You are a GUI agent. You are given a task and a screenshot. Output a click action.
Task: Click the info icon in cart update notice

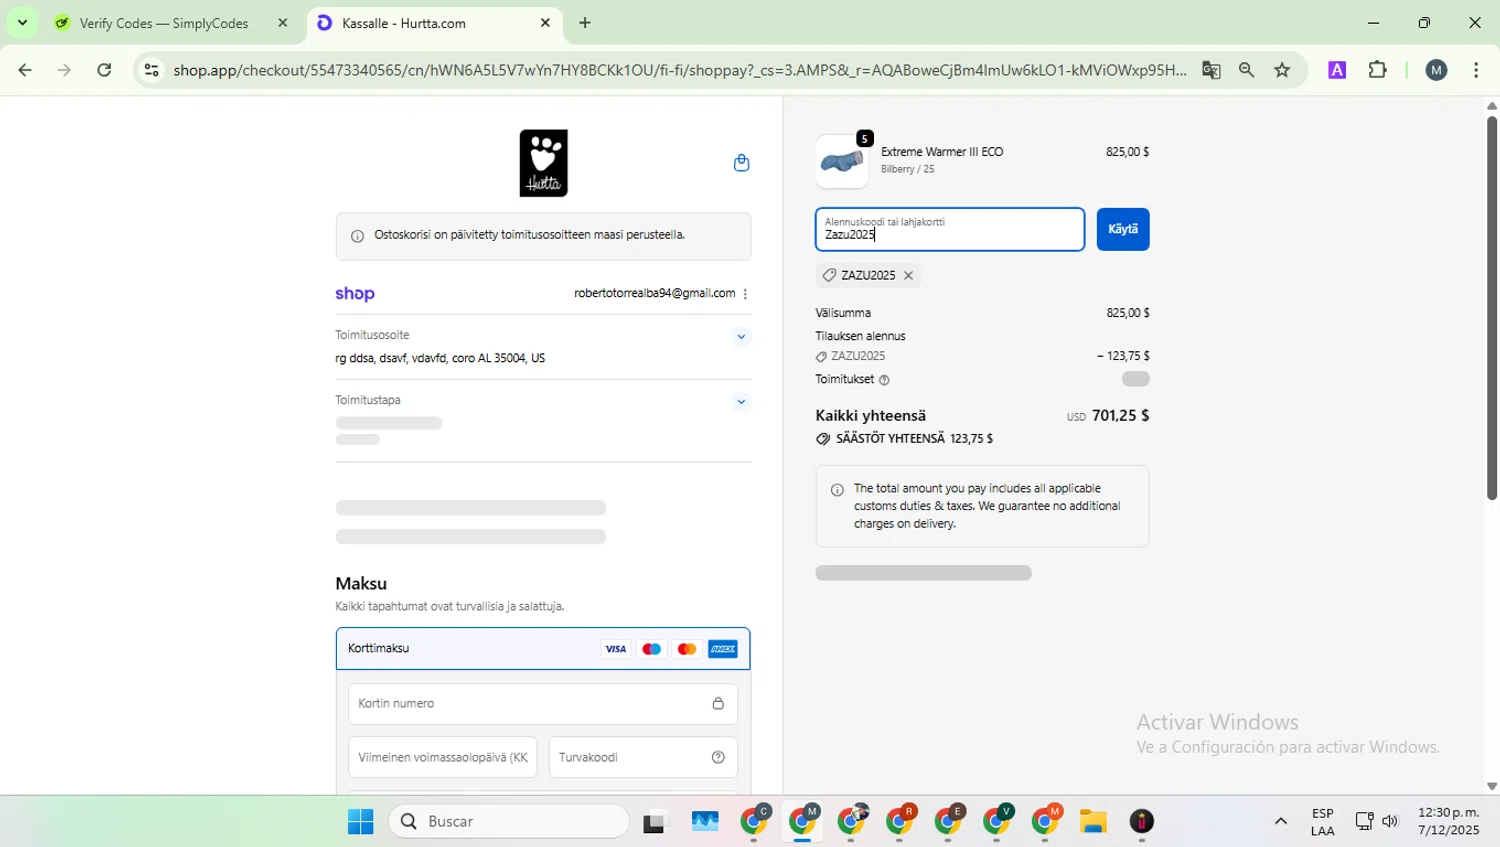(x=357, y=236)
